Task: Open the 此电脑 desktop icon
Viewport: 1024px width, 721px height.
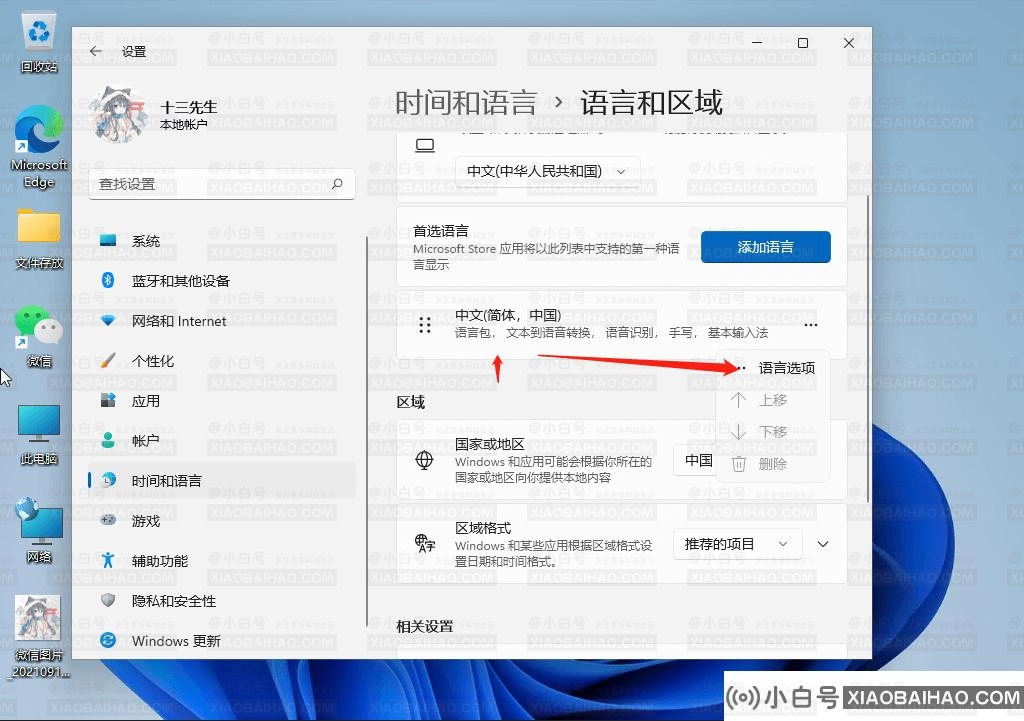Action: pyautogui.click(x=39, y=435)
